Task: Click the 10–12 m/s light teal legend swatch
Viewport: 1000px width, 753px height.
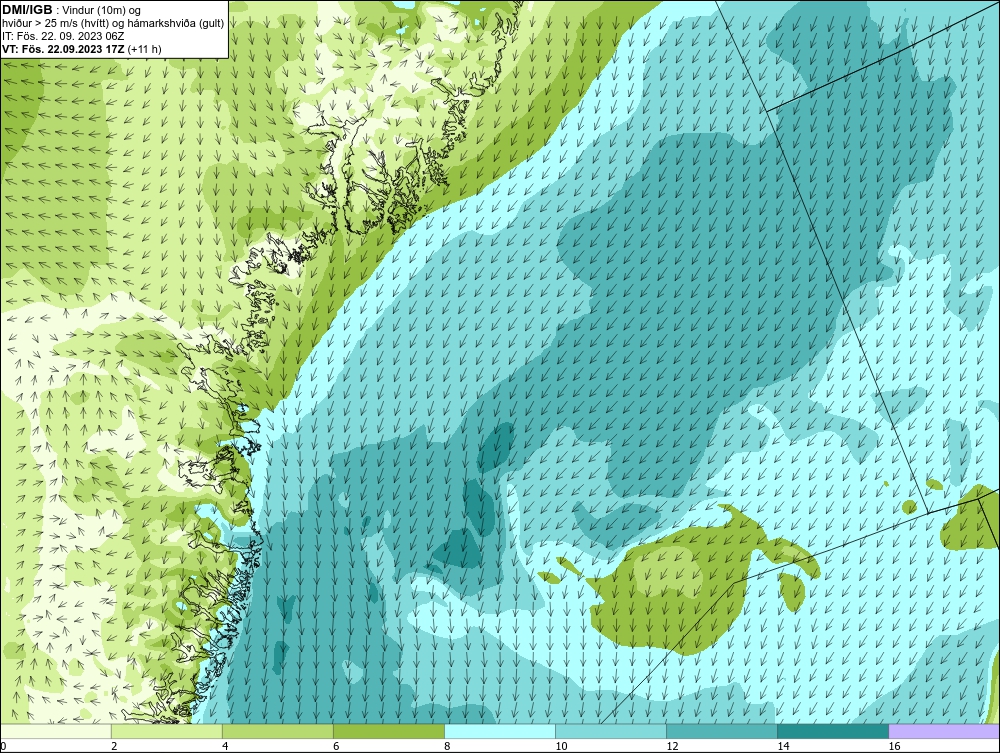Action: pos(610,731)
